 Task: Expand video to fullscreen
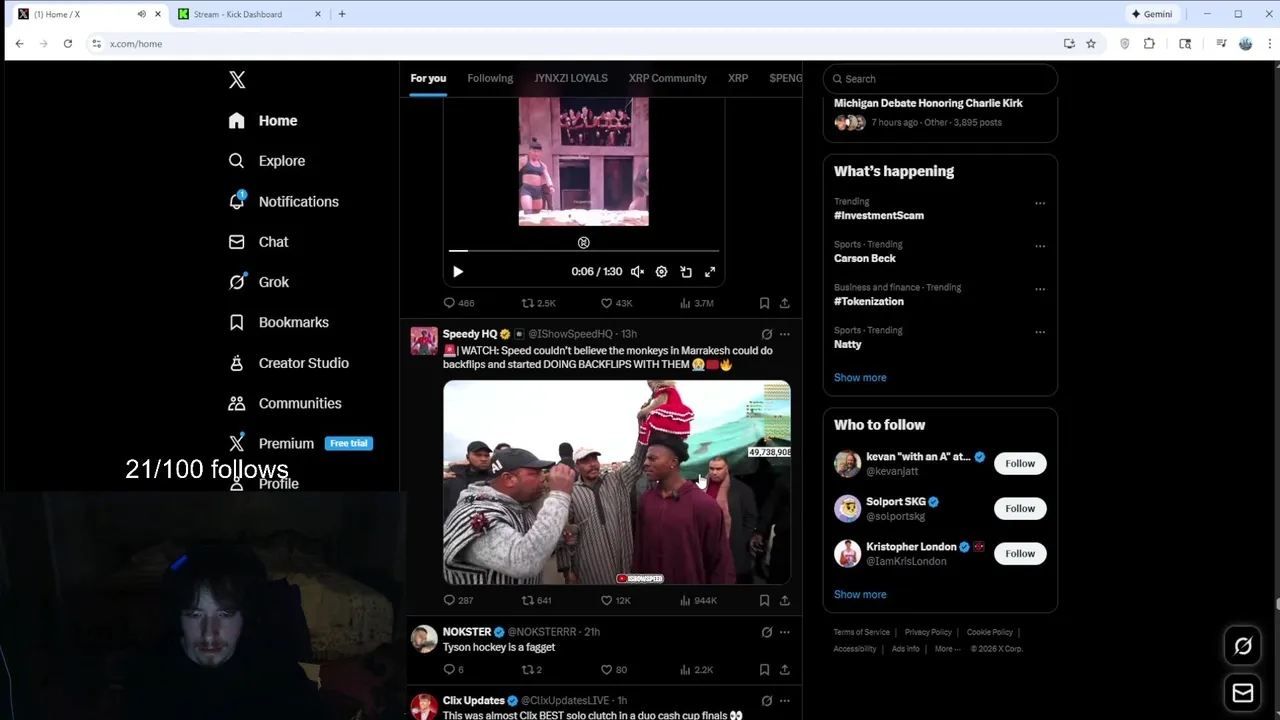[x=710, y=272]
